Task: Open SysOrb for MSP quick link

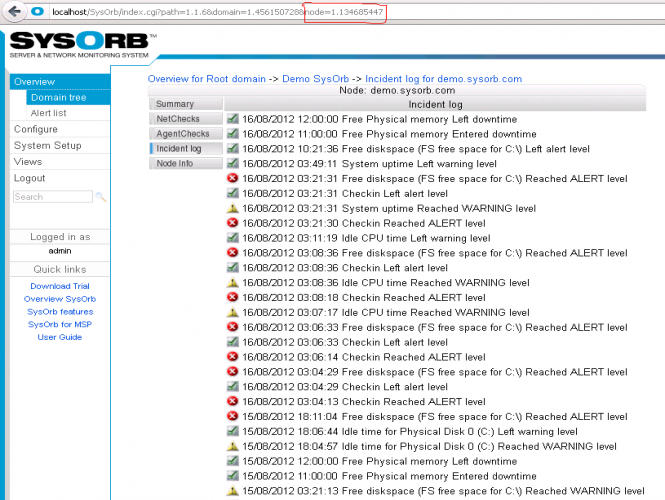Action: click(60, 324)
